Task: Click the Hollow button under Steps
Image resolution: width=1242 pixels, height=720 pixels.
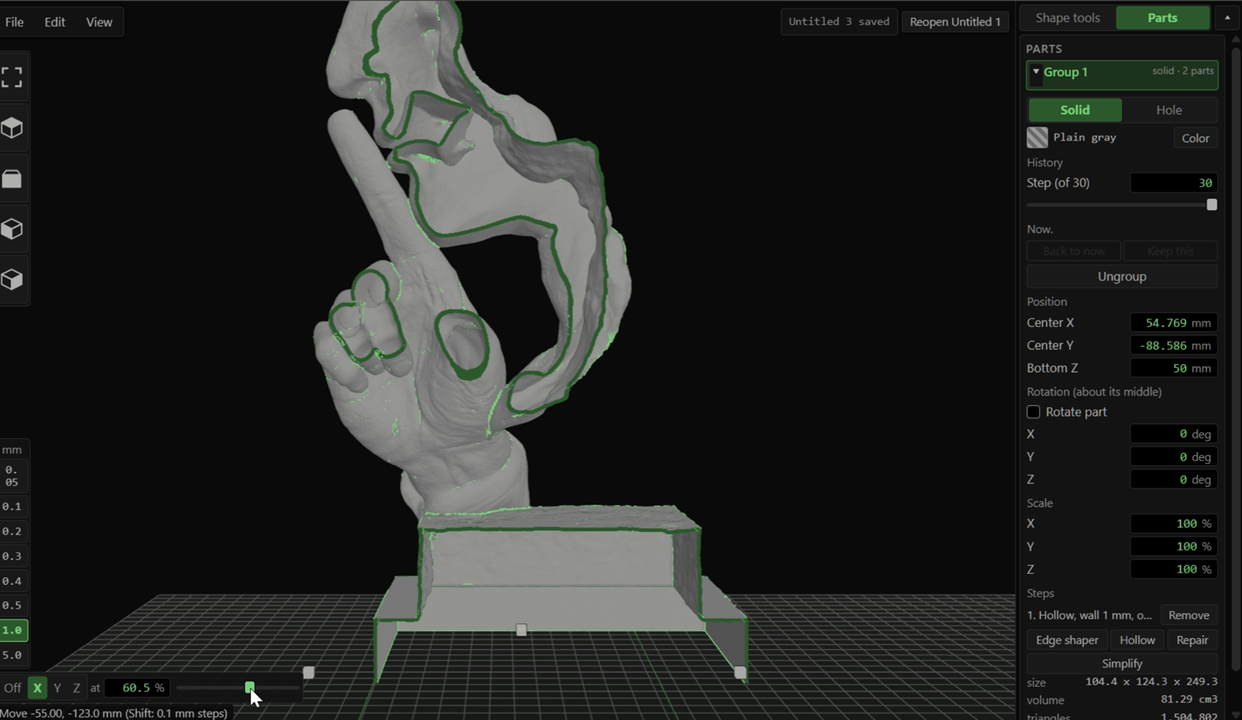Action: [1137, 640]
